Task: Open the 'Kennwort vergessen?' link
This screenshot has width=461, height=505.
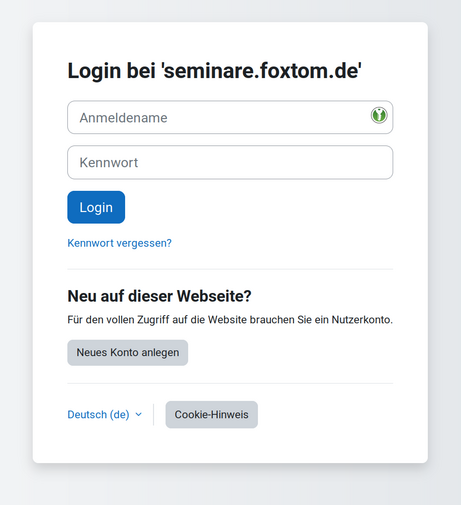Action: pyautogui.click(x=119, y=243)
